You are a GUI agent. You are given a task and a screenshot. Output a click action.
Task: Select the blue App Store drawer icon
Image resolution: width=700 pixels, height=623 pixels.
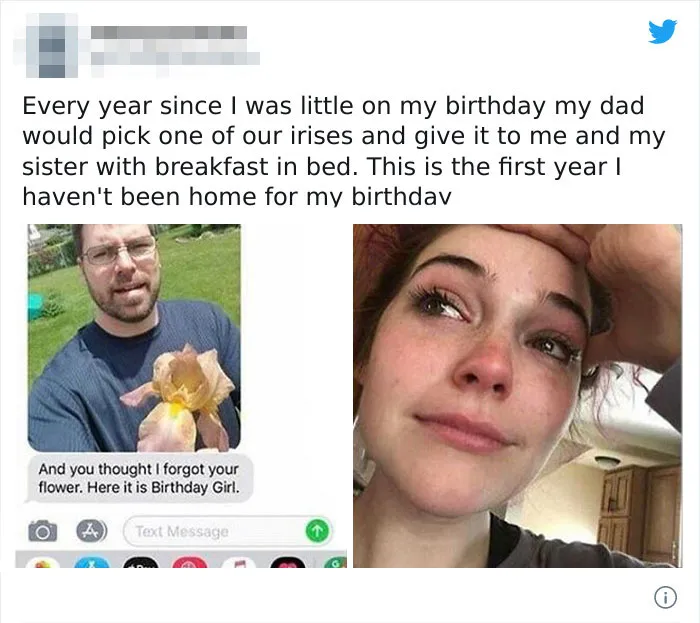(92, 562)
